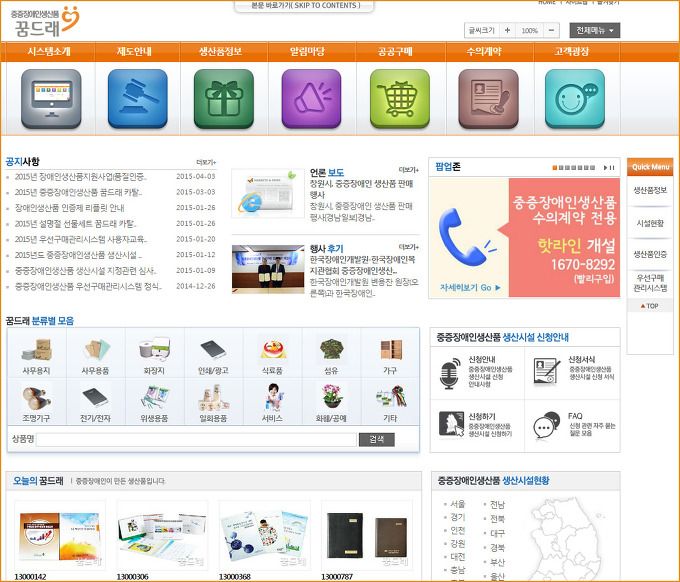Open the green gift box 생산품정보 icon
The image size is (680, 582).
coord(224,99)
